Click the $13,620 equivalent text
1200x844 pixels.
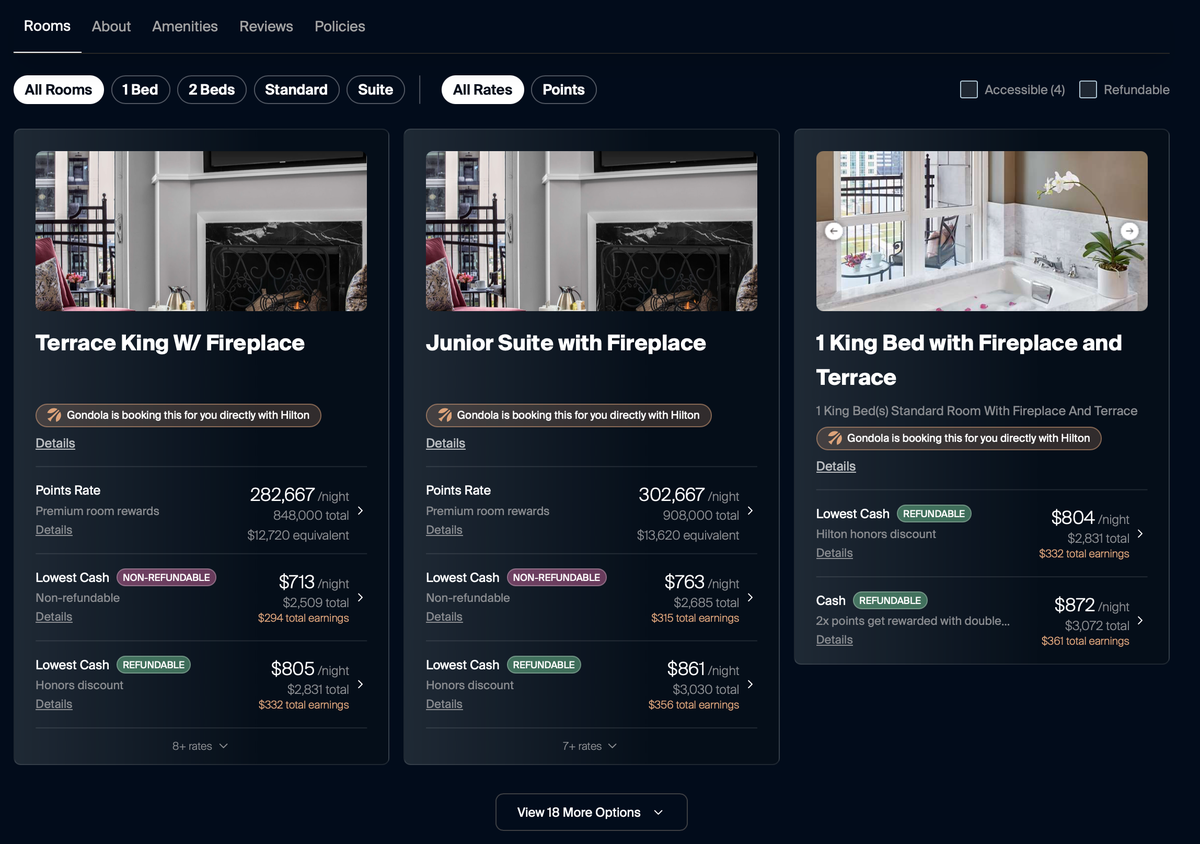tap(688, 535)
